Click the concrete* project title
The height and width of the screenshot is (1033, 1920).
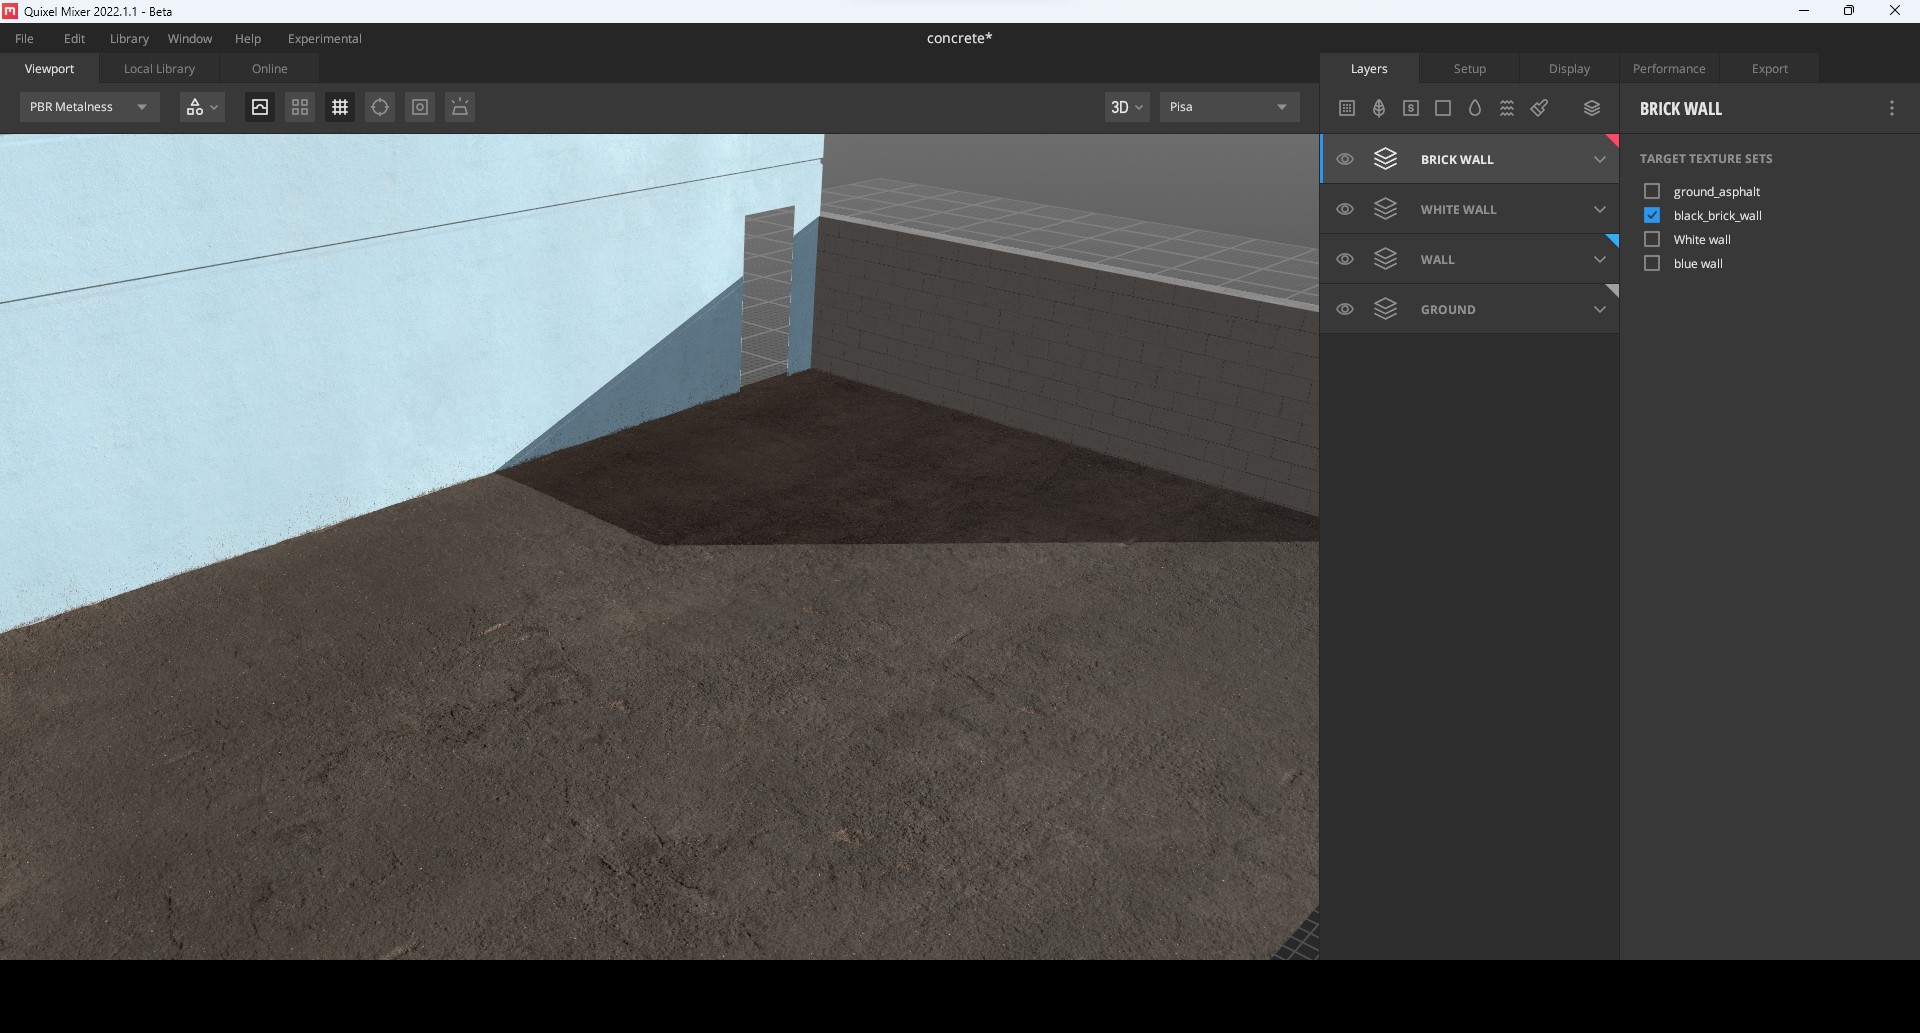pyautogui.click(x=959, y=38)
